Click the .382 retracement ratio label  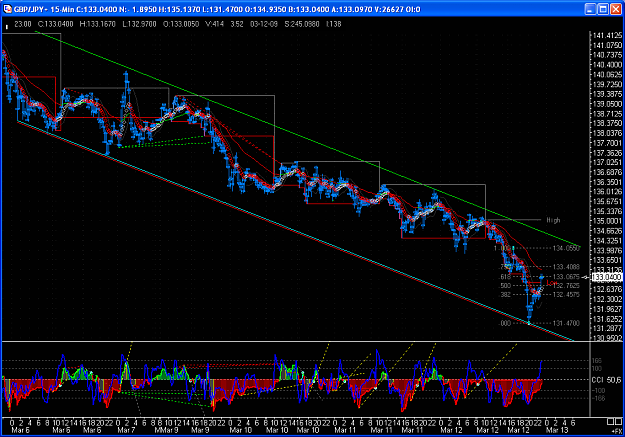(x=505, y=295)
